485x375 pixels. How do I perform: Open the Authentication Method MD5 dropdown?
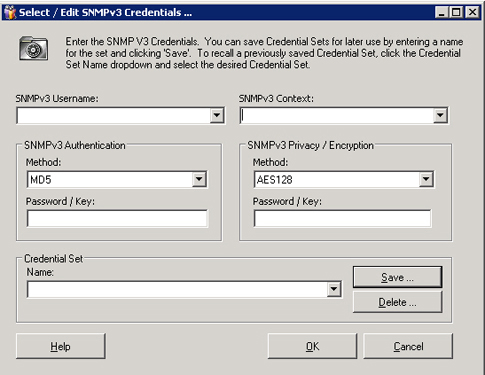pos(199,179)
